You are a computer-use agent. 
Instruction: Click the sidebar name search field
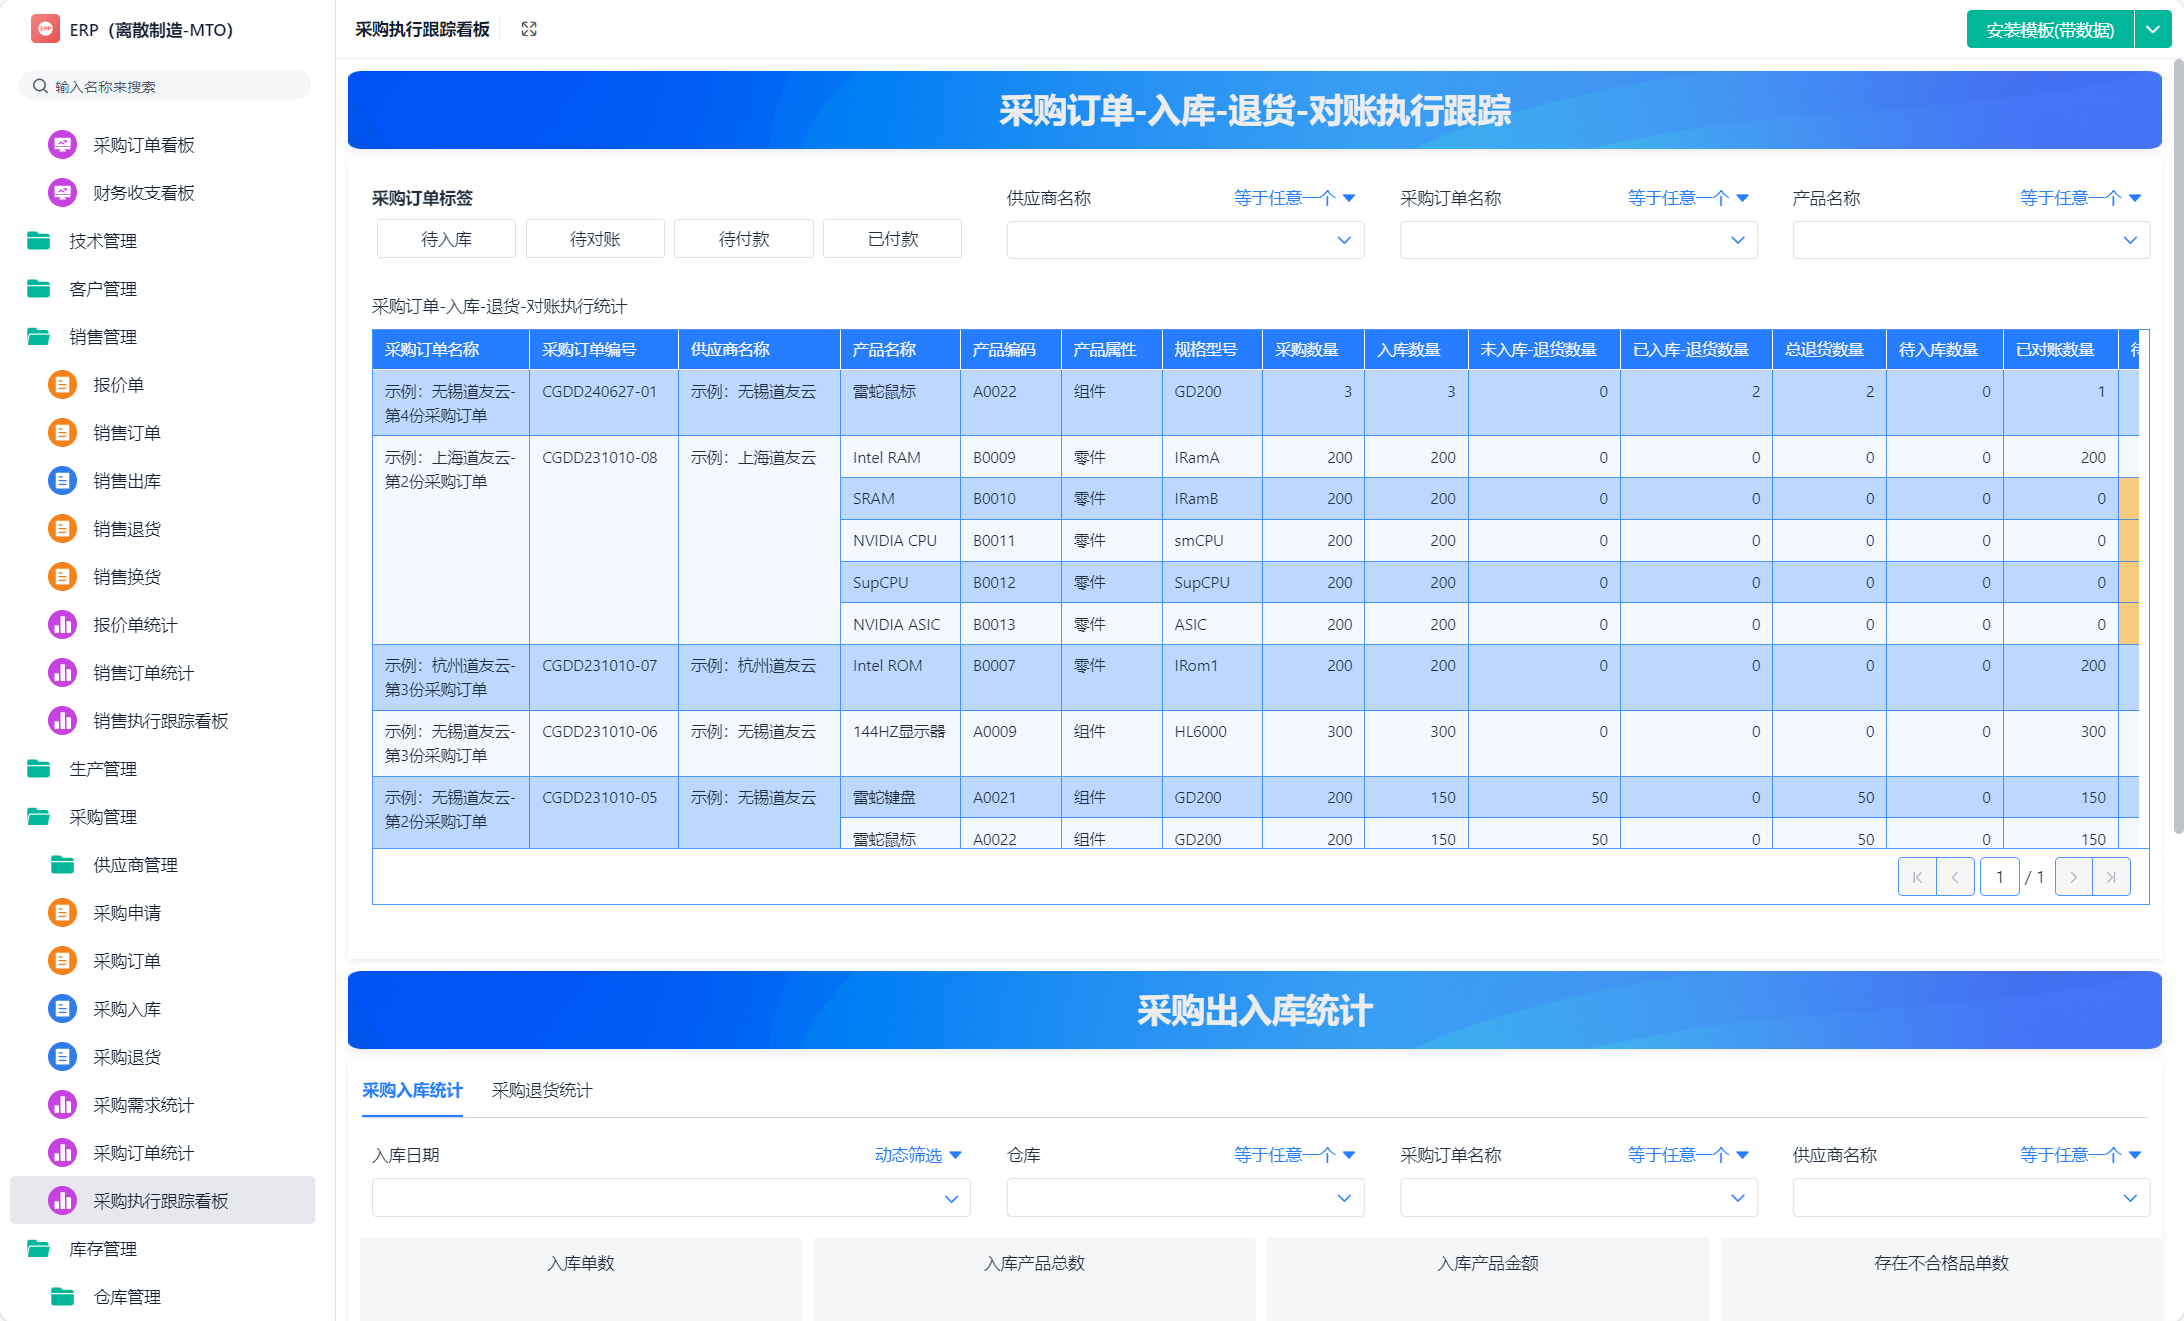tap(165, 86)
